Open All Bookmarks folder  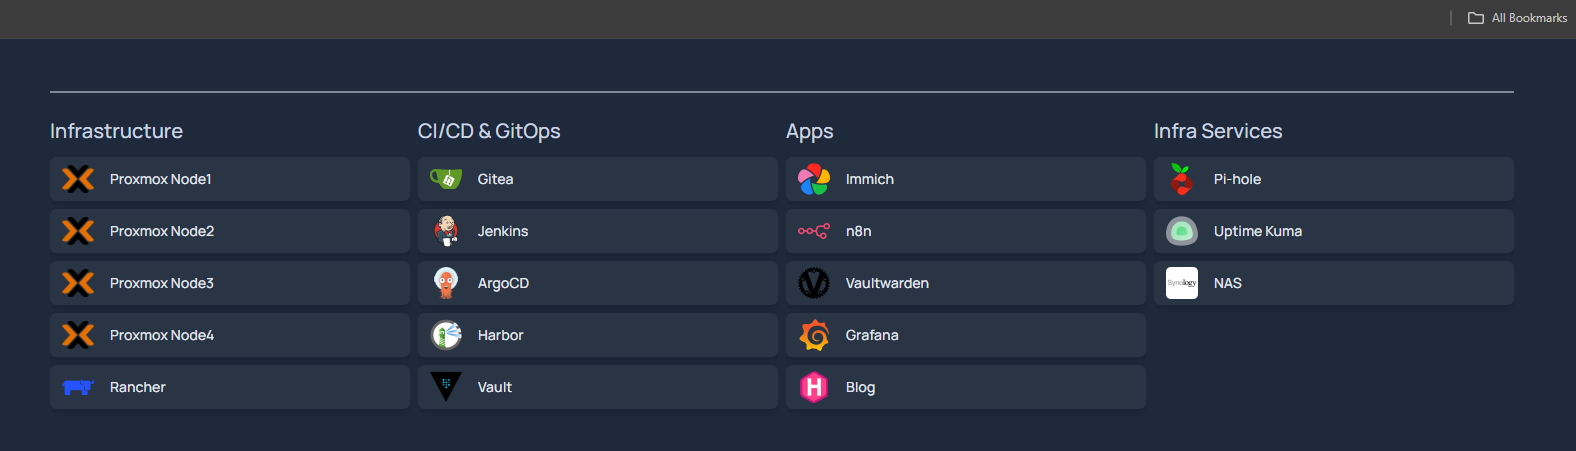point(1517,18)
